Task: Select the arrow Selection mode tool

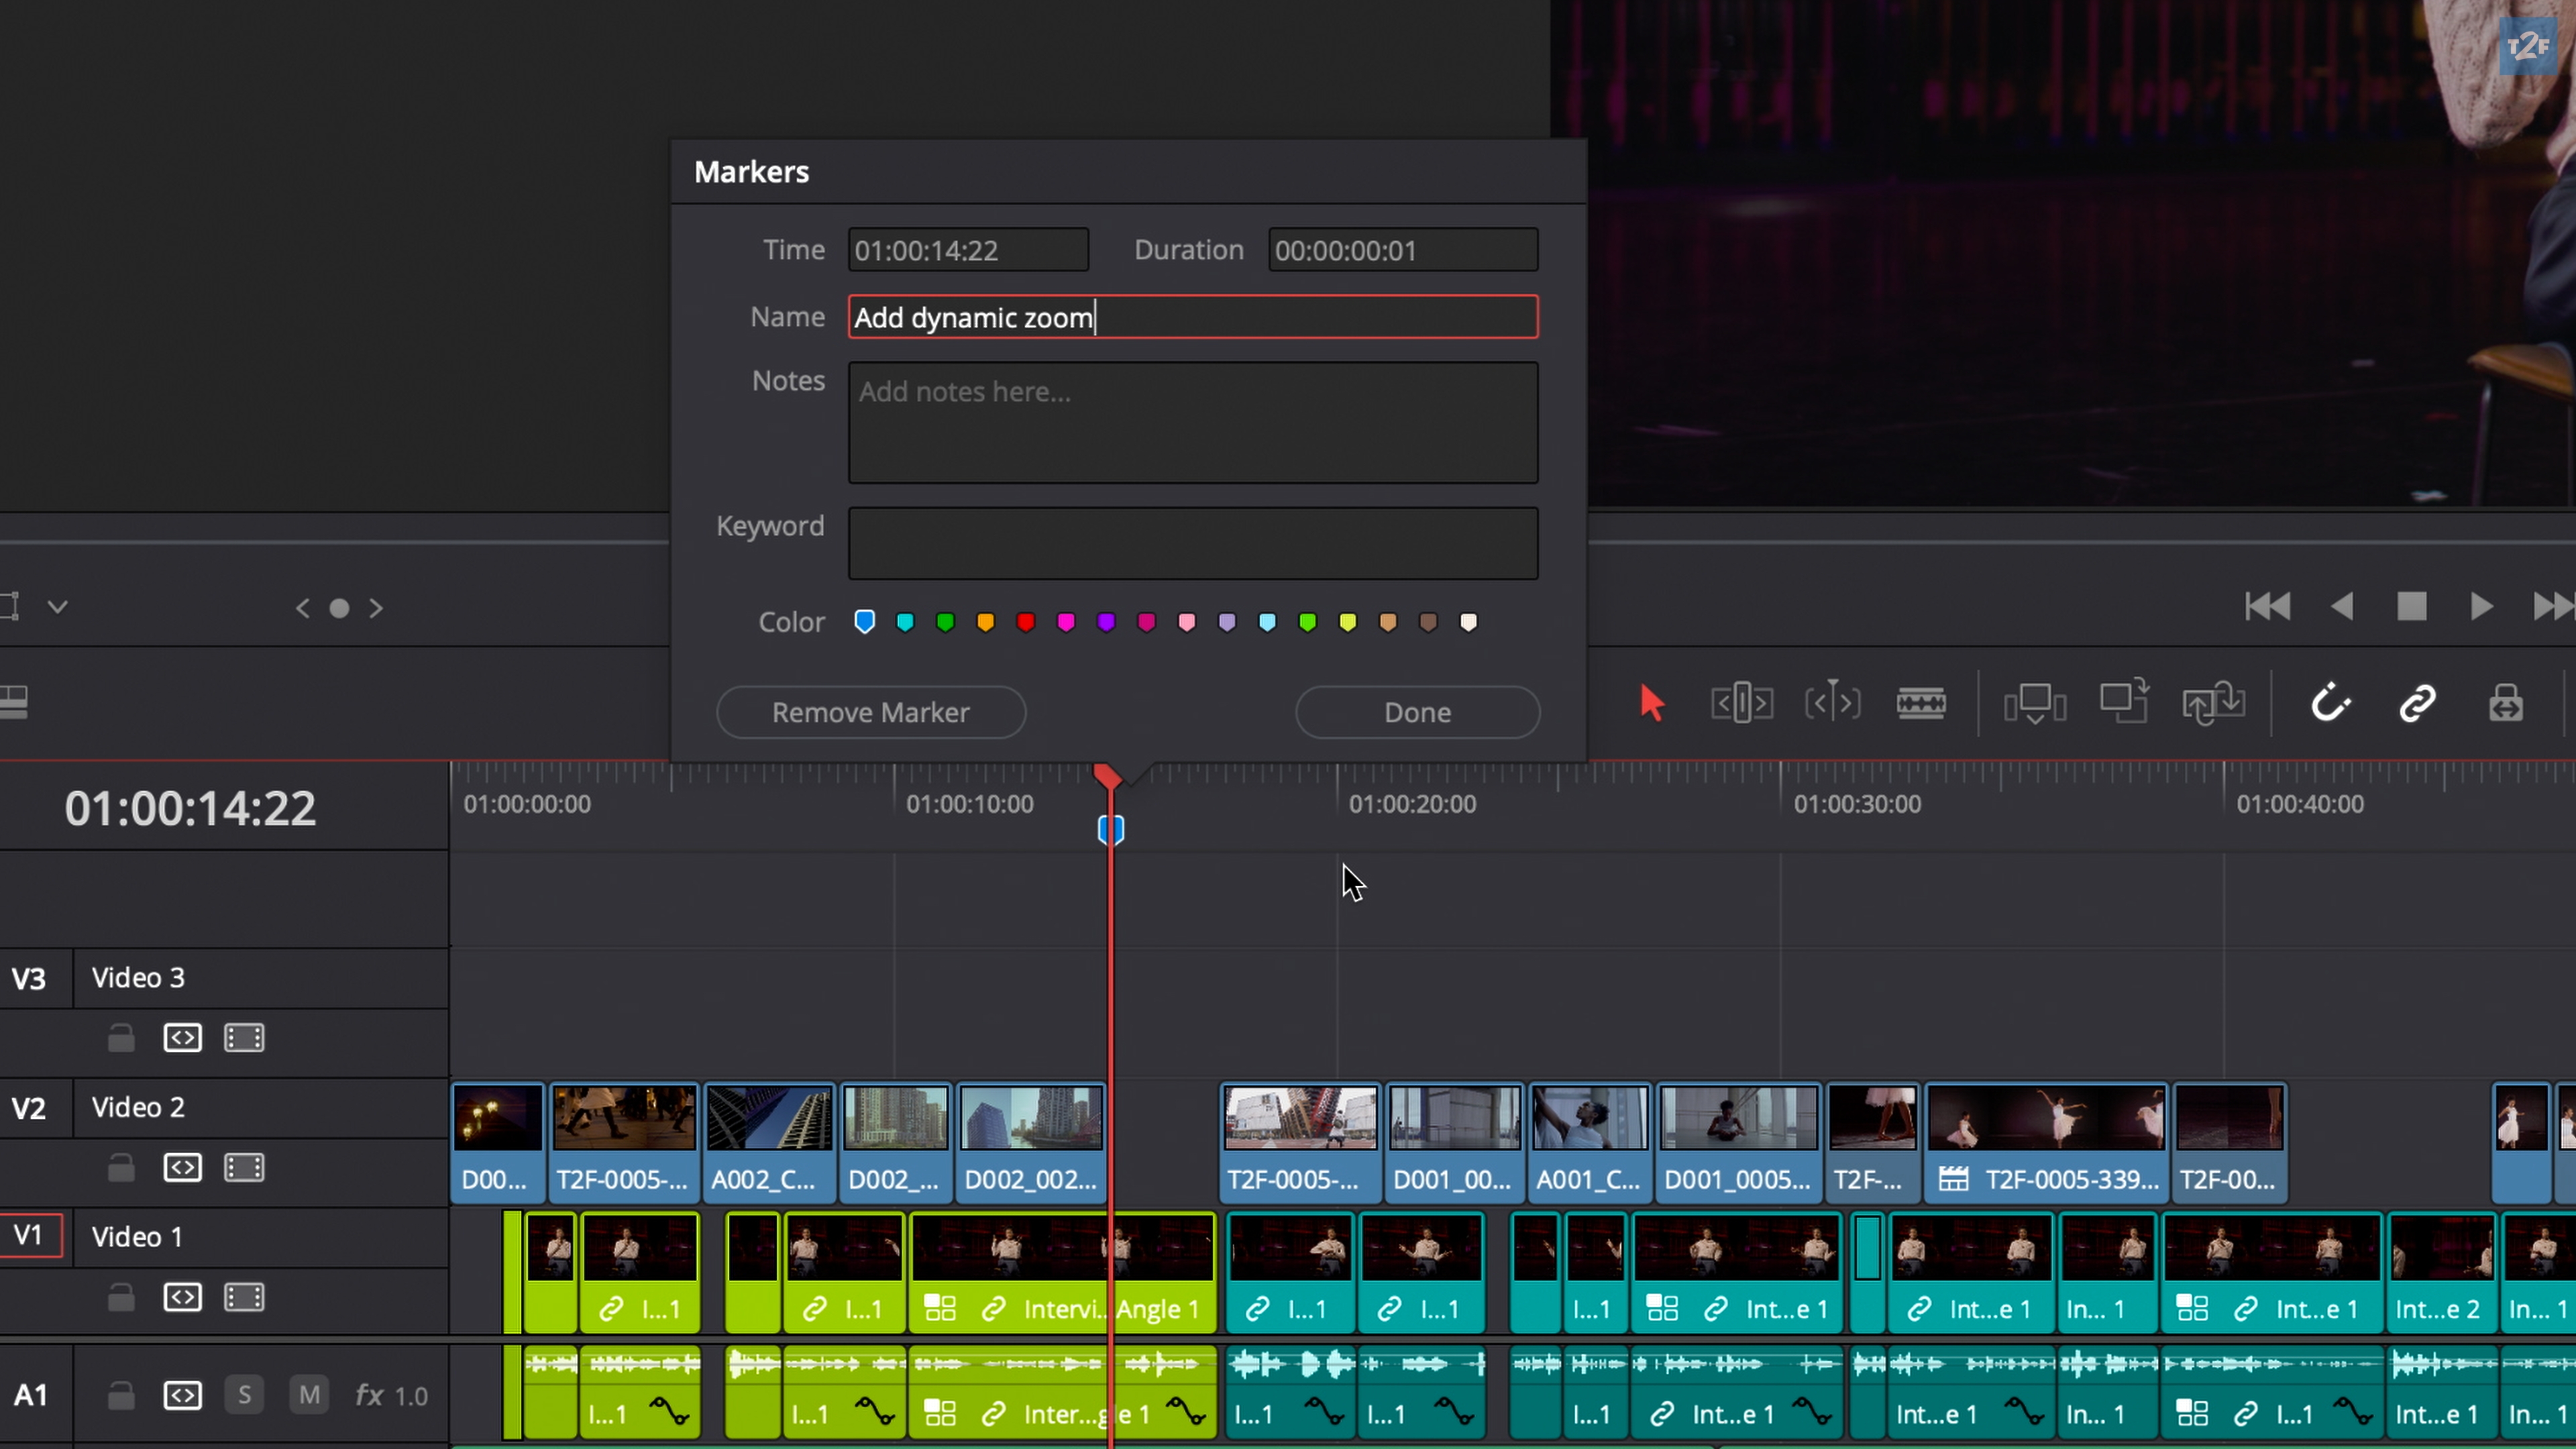Action: pyautogui.click(x=1651, y=703)
